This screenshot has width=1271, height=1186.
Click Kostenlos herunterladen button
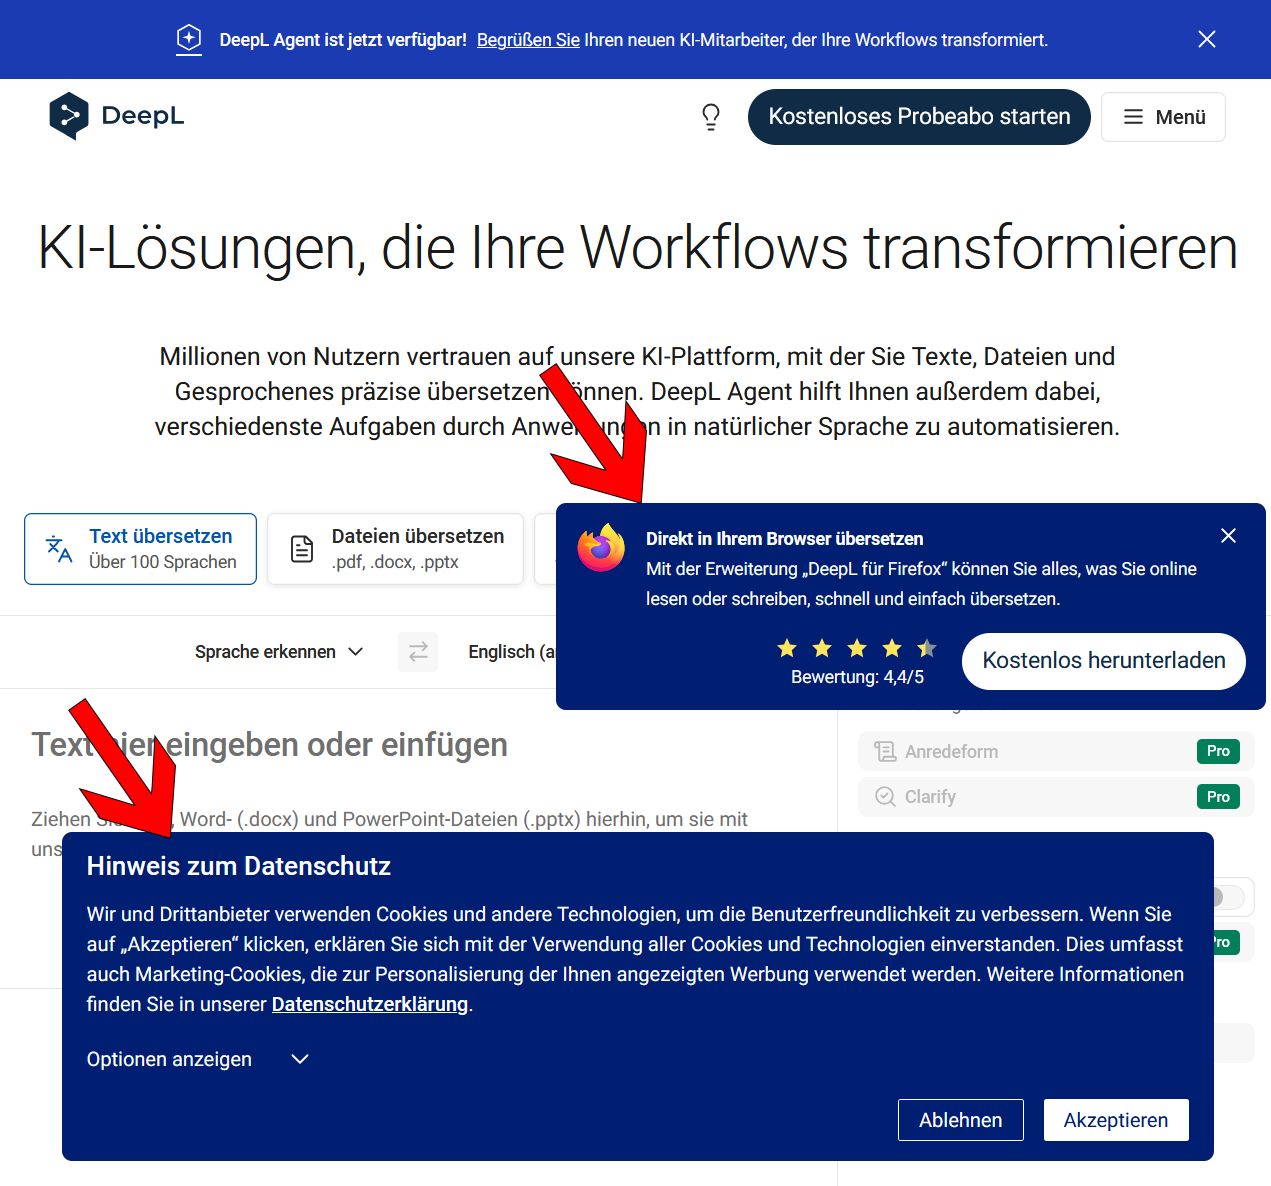1104,661
